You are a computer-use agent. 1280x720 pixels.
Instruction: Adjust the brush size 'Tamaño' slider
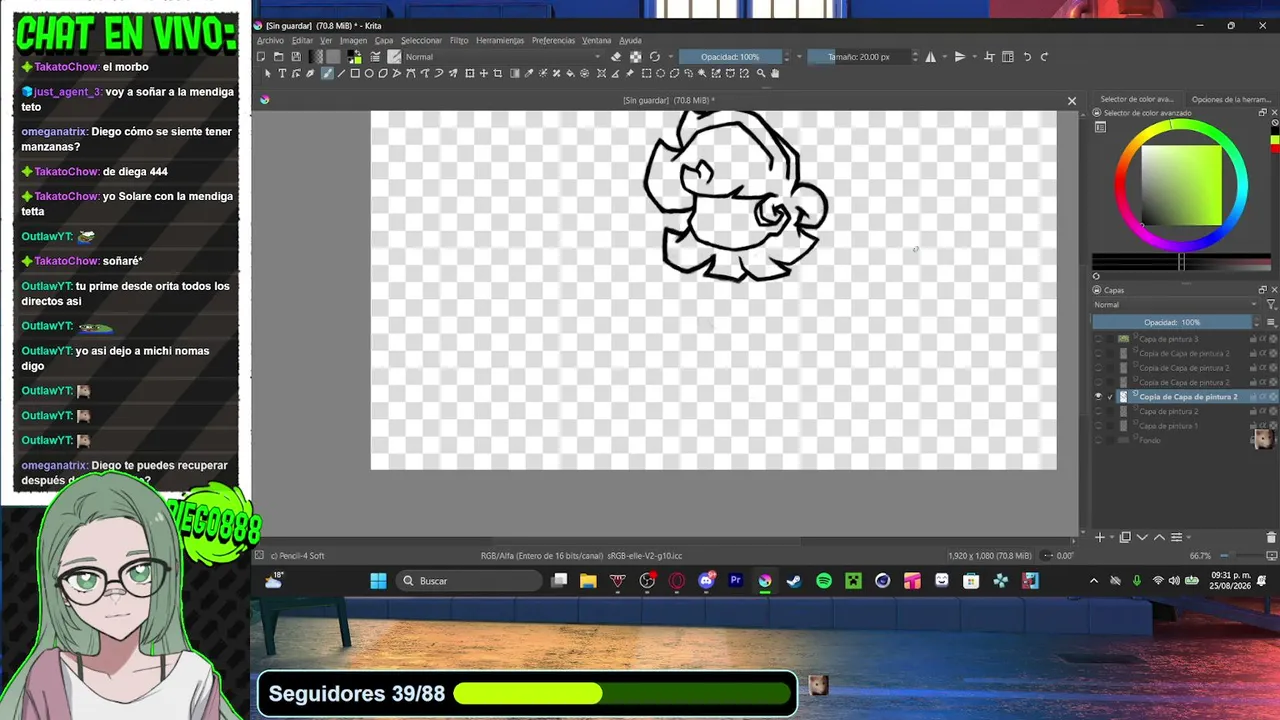tap(859, 57)
